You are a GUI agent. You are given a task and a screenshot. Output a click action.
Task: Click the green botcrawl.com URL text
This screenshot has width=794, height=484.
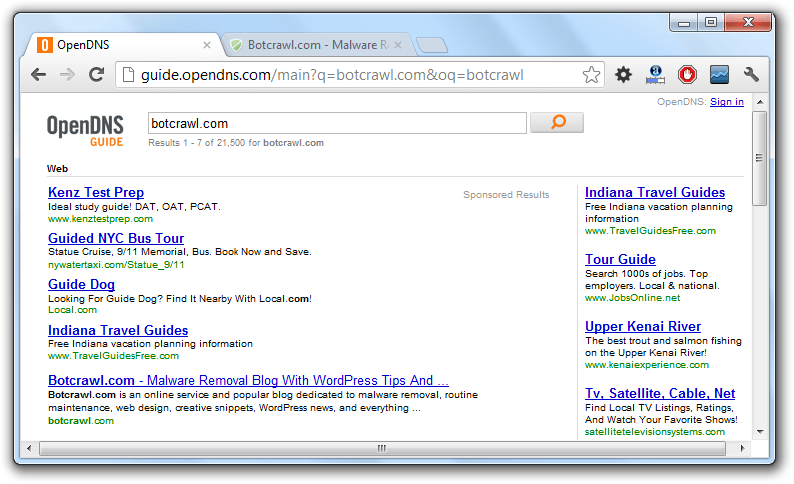81,421
